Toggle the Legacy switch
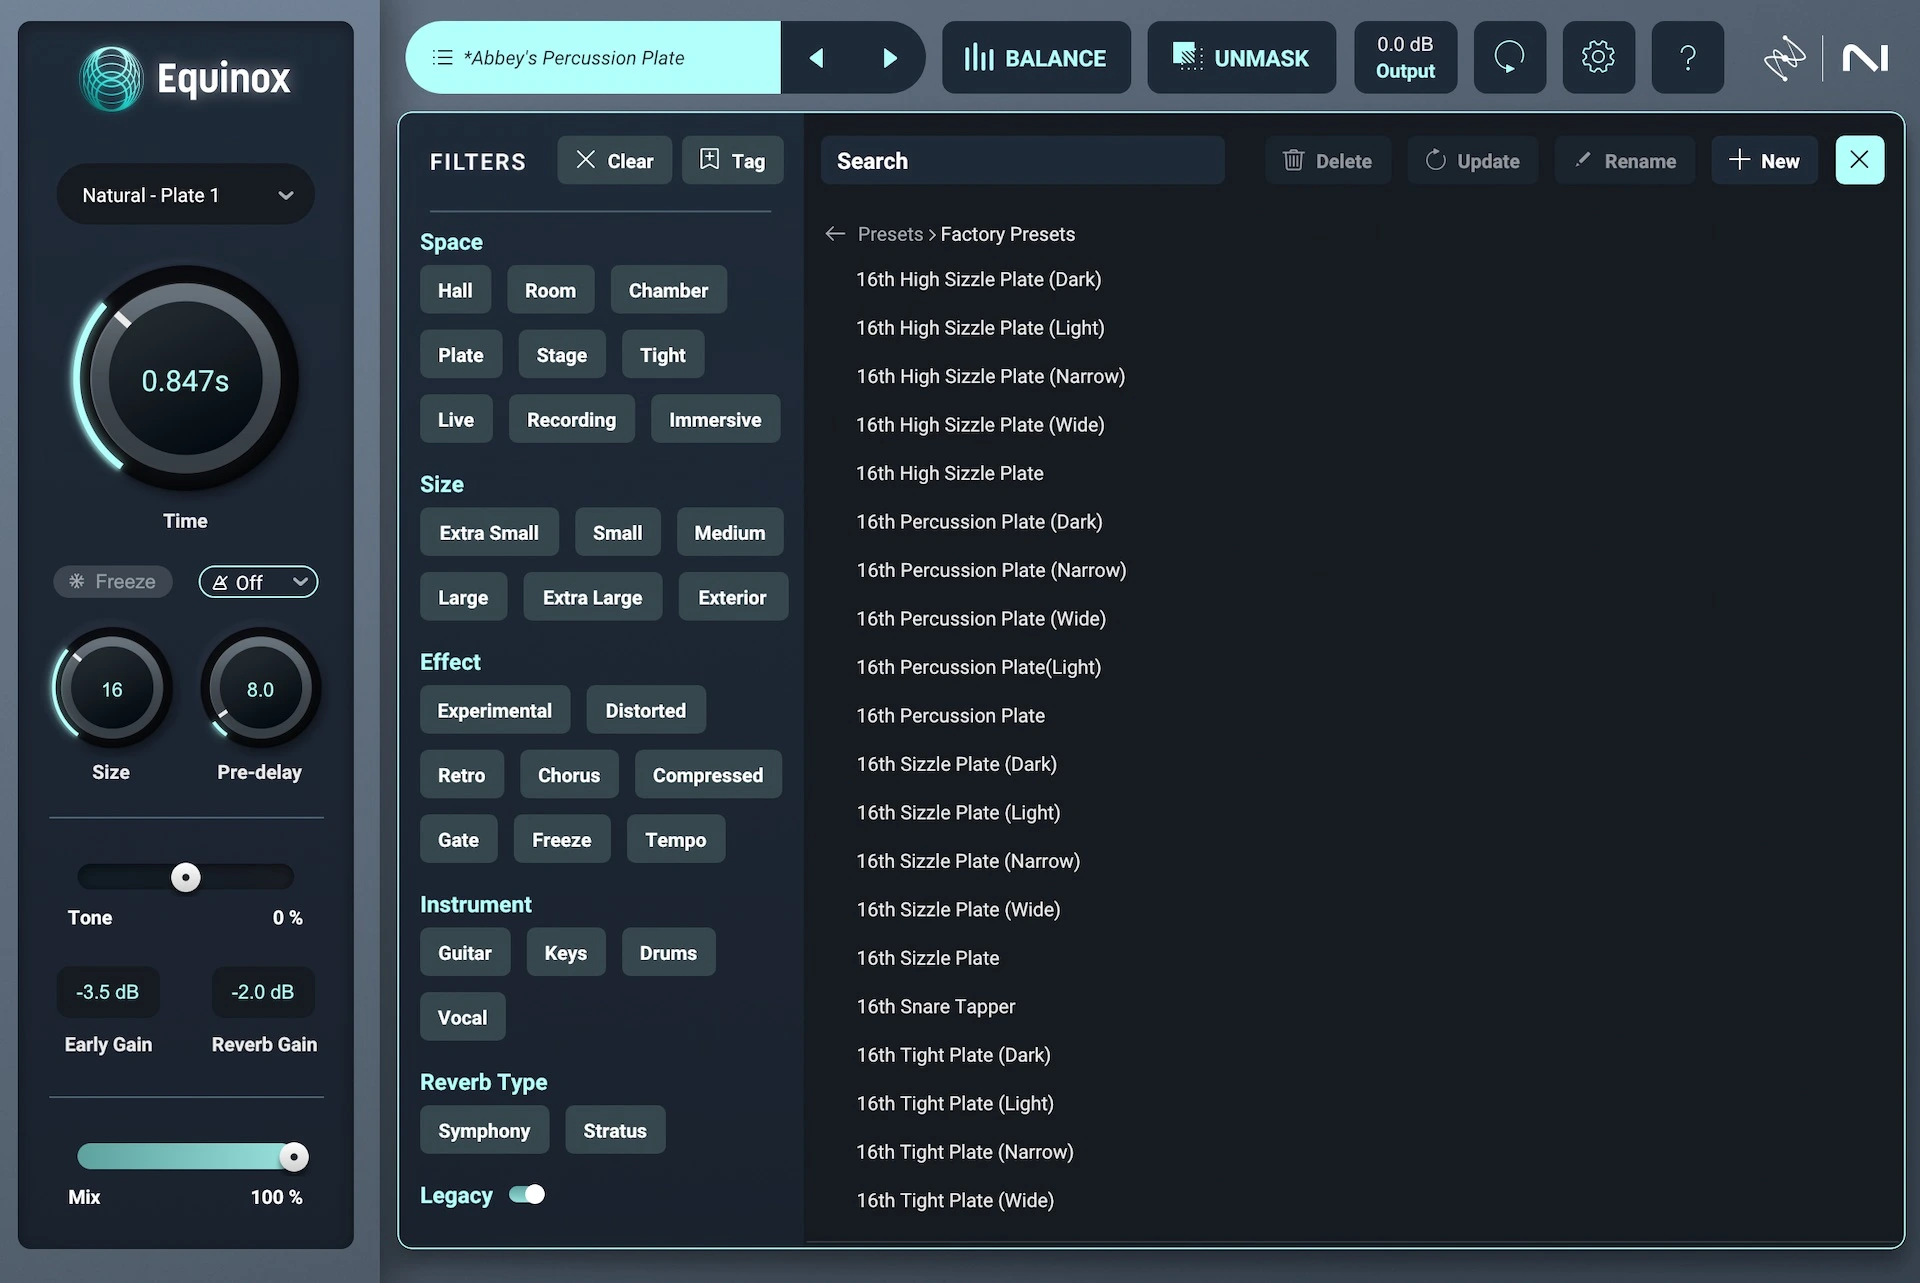The height and width of the screenshot is (1283, 1920). pos(527,1195)
